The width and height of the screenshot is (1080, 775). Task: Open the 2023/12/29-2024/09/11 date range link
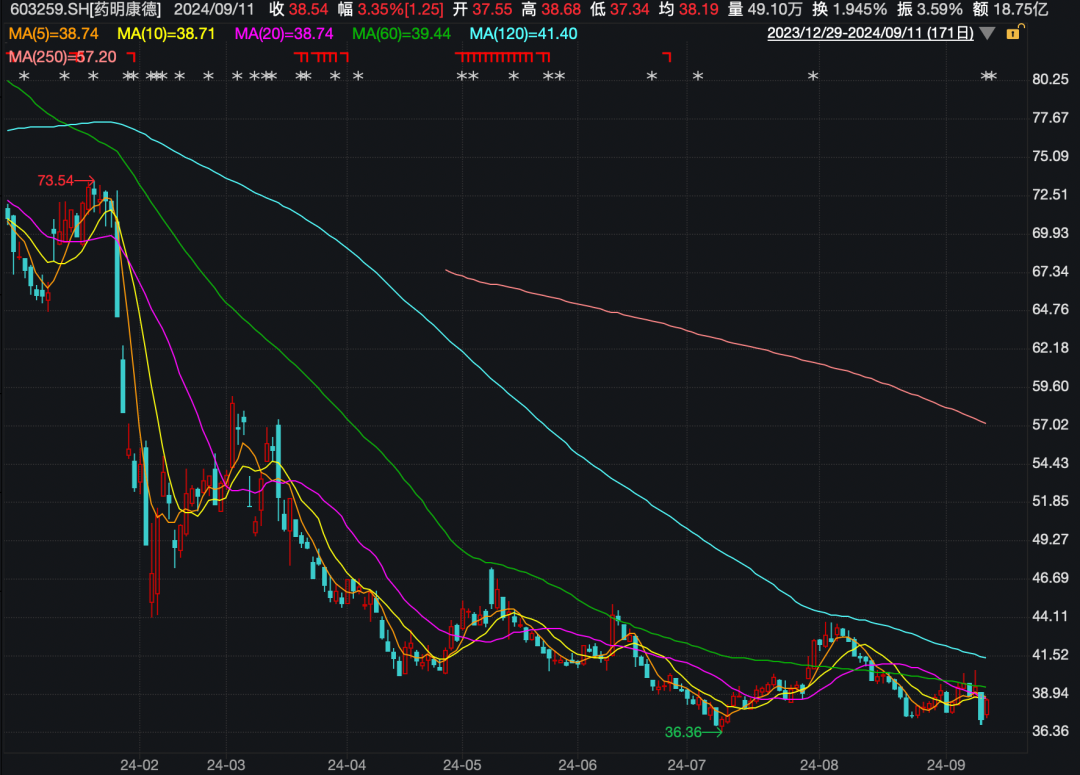point(870,33)
